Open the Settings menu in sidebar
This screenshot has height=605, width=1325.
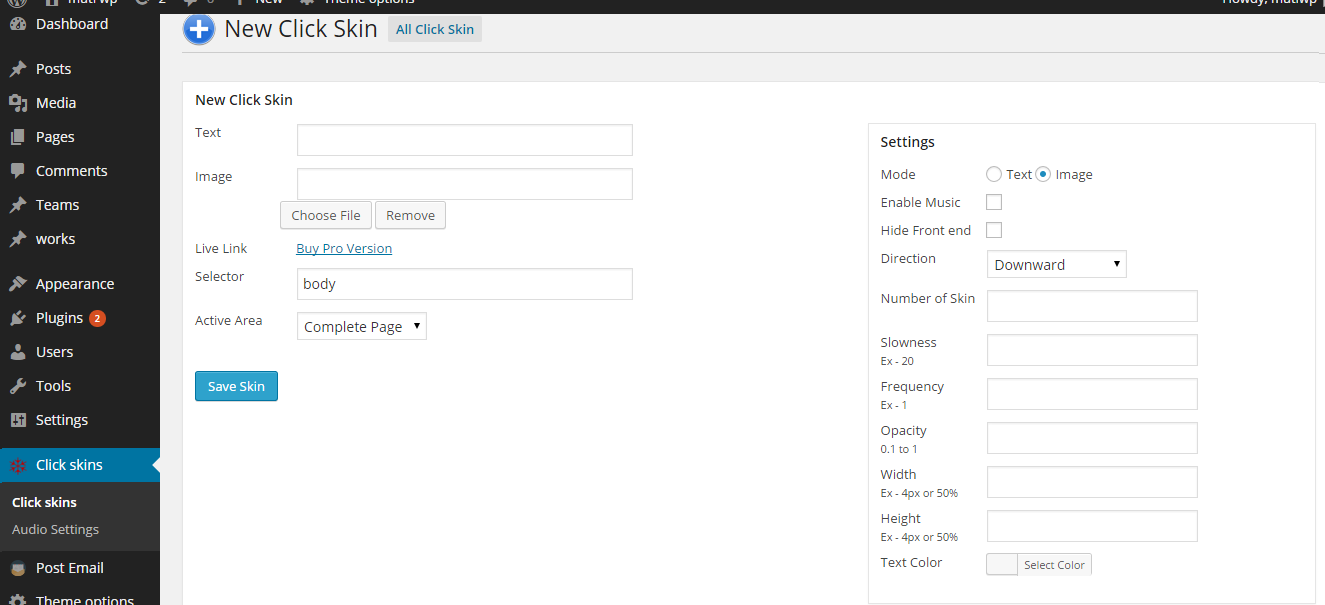tap(61, 420)
